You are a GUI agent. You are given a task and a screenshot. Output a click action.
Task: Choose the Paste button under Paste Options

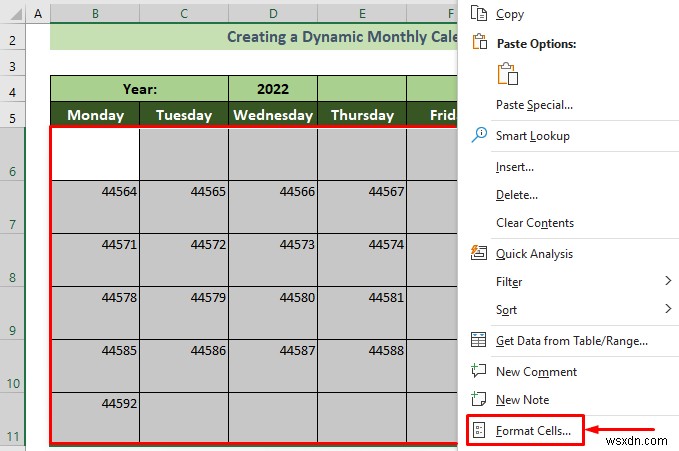pyautogui.click(x=508, y=74)
